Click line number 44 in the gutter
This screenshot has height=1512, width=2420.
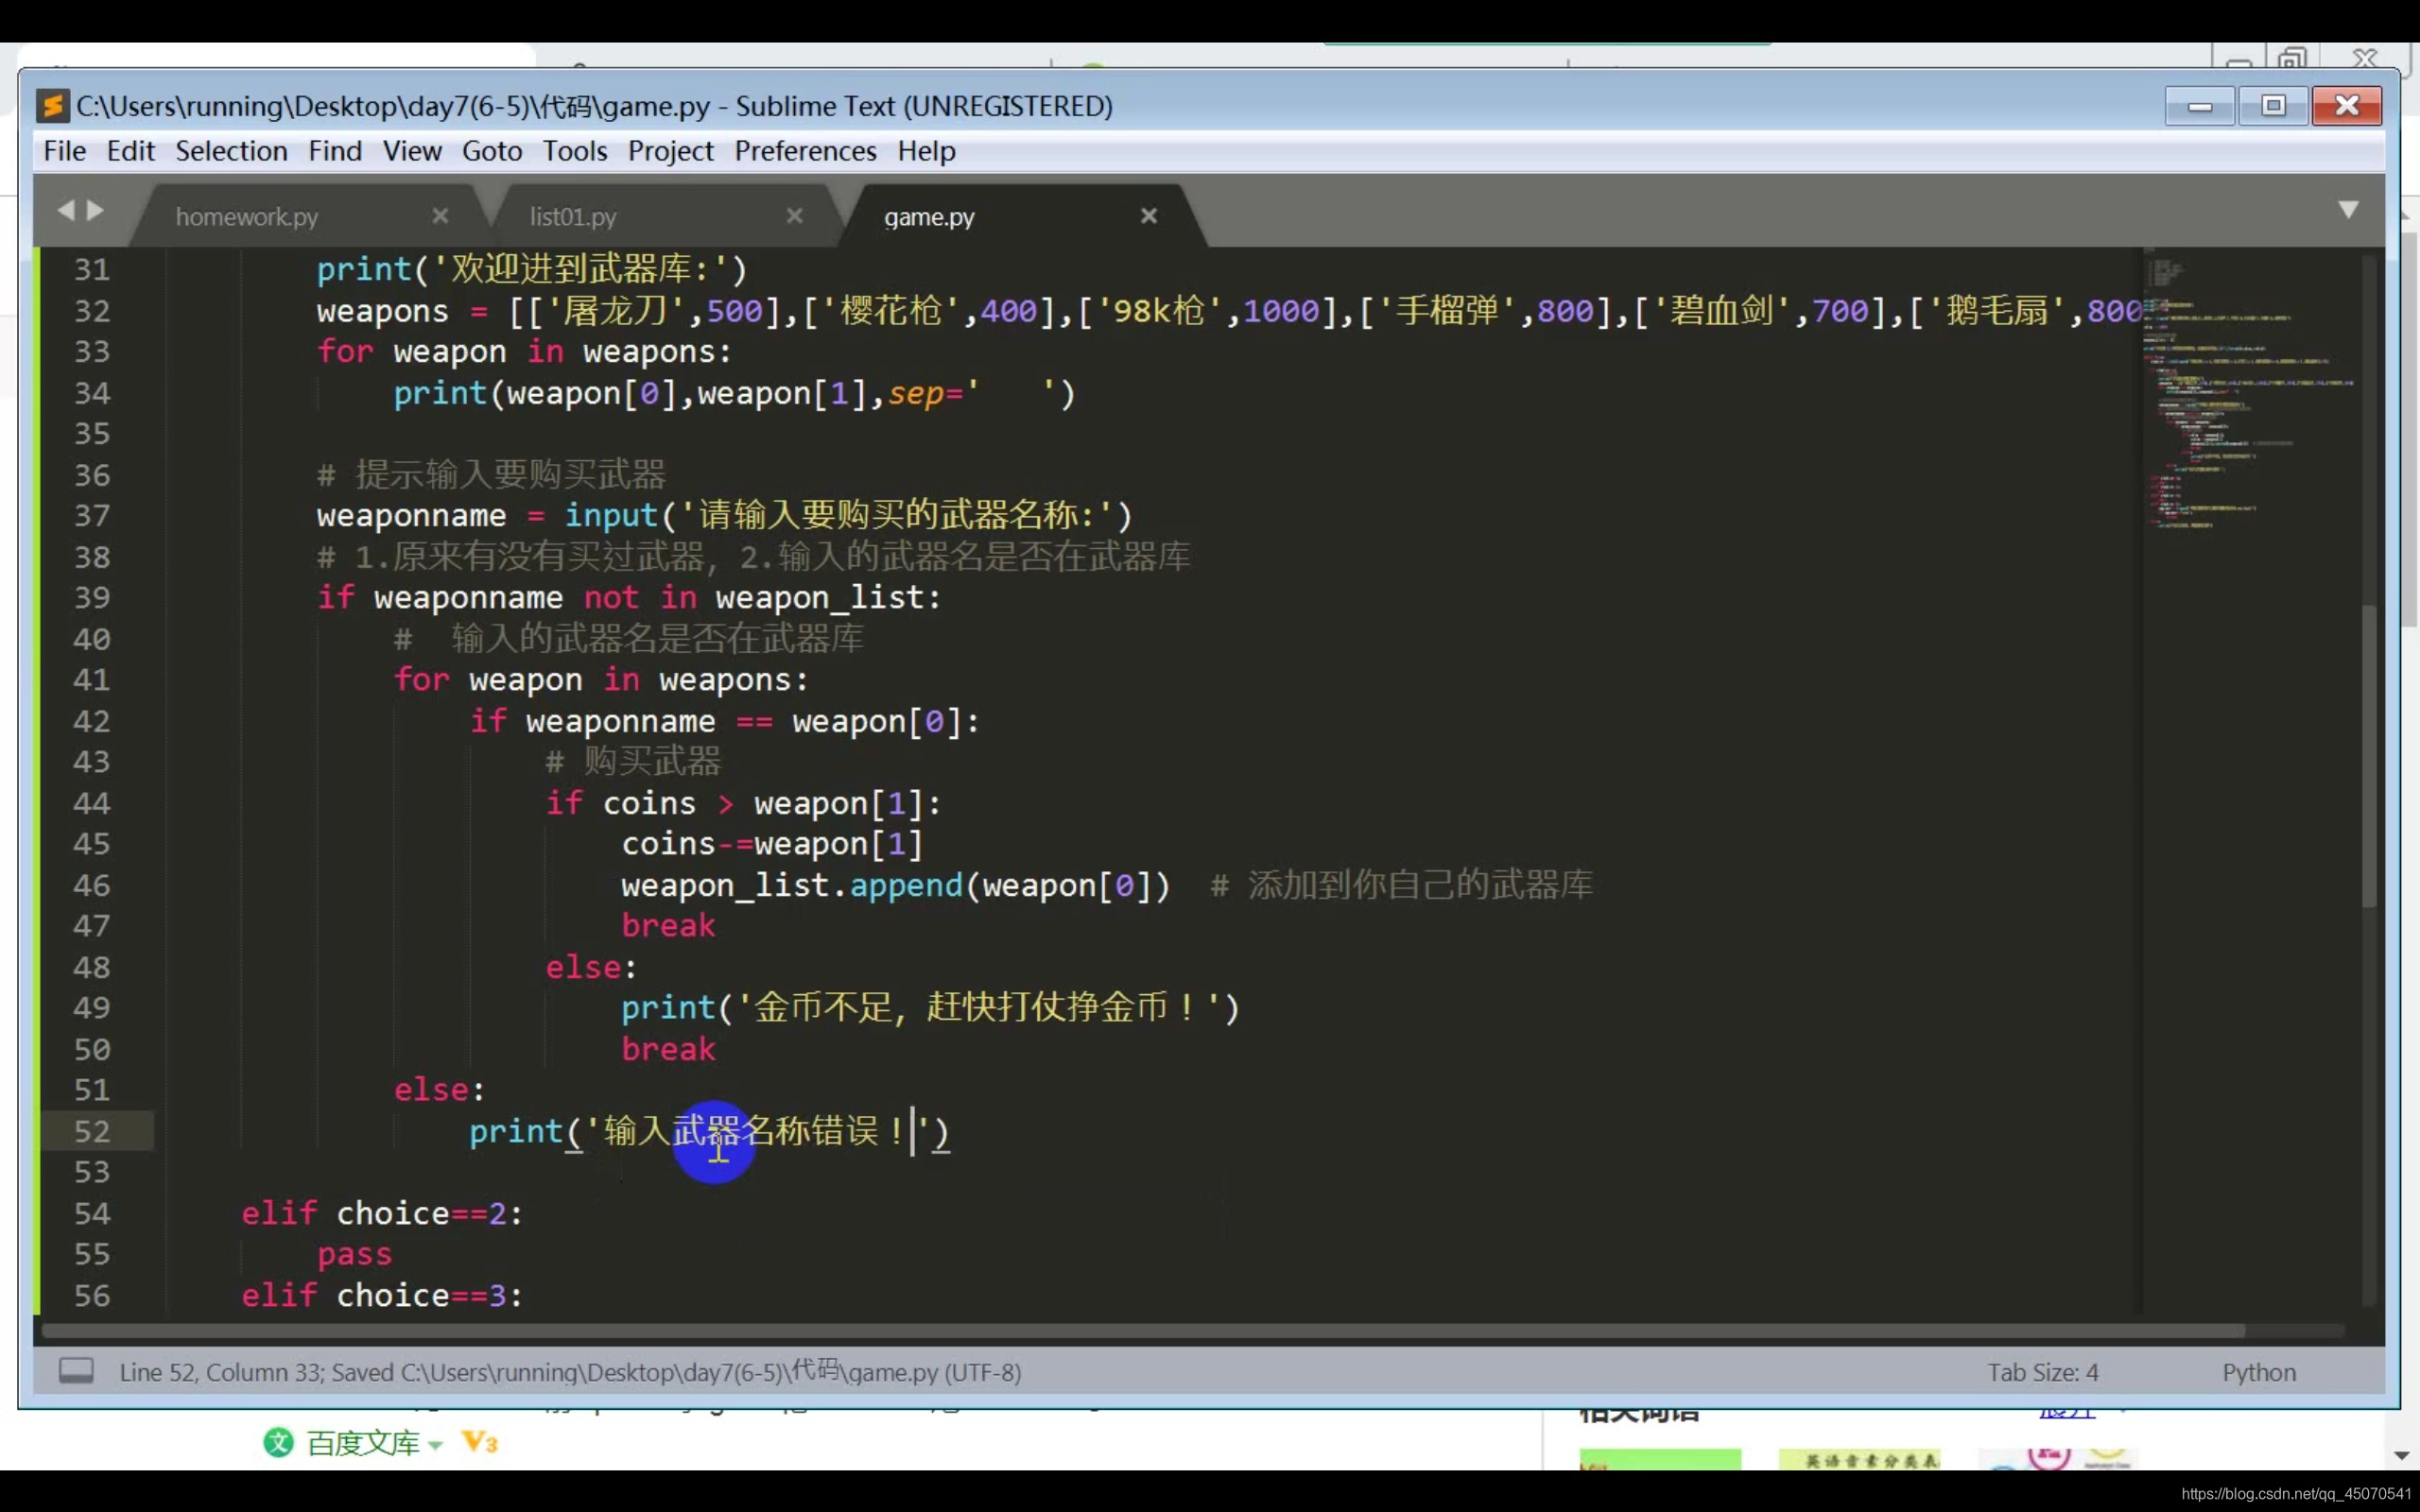coord(92,803)
